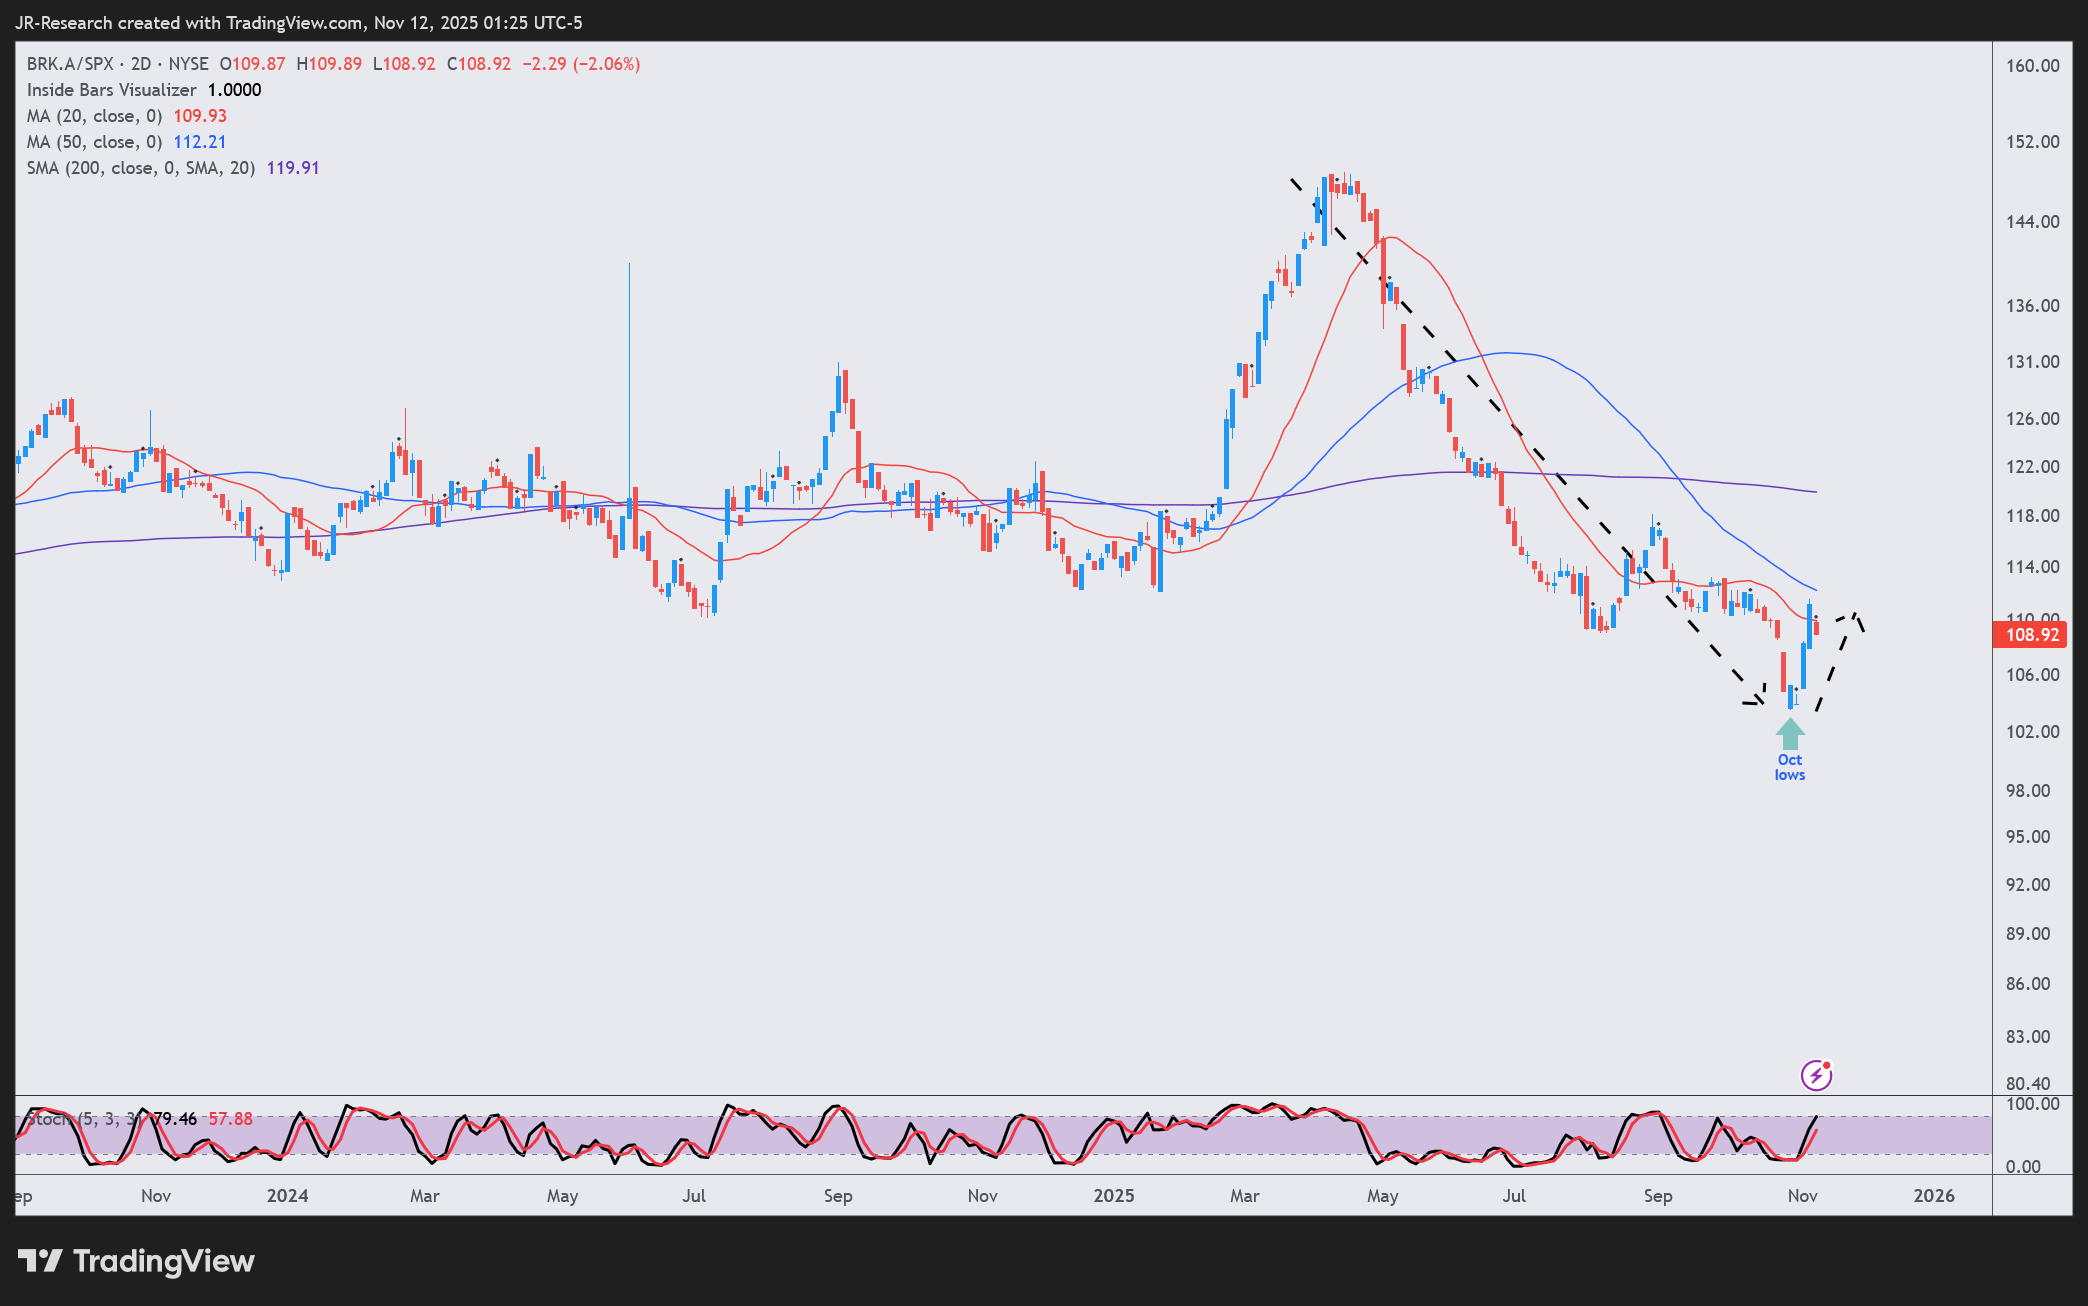2088x1306 pixels.
Task: Select the MA 50 close indicator legend
Action: point(94,142)
